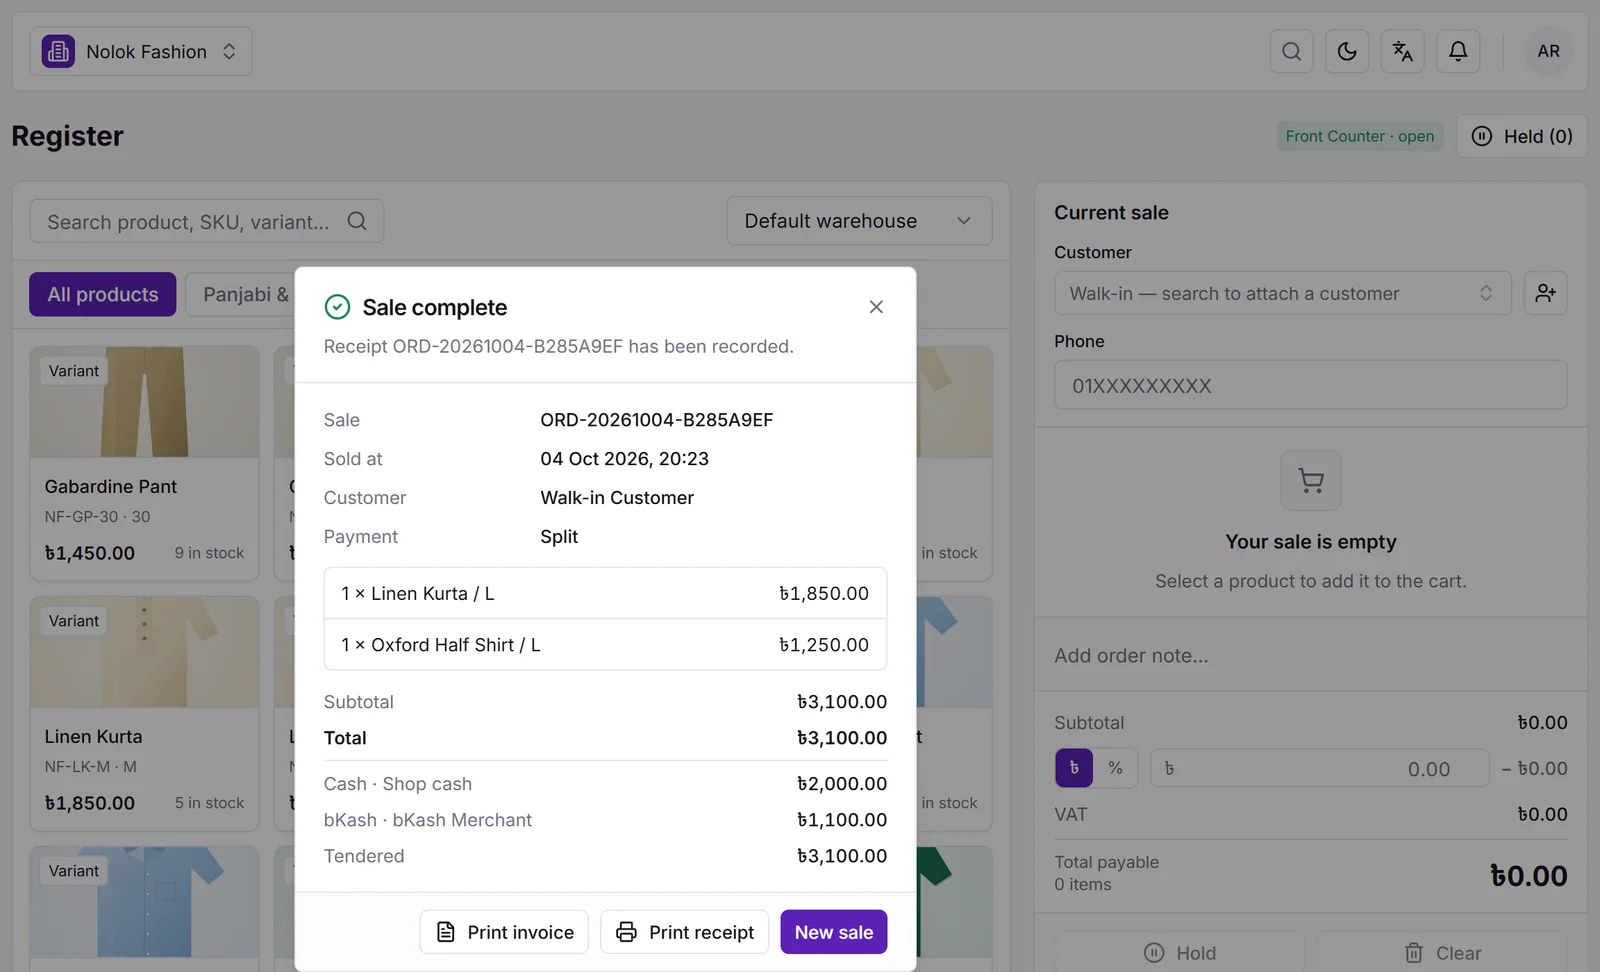Click the Linen Kurta / L line item
Screen dimensions: 1600x972
605,593
